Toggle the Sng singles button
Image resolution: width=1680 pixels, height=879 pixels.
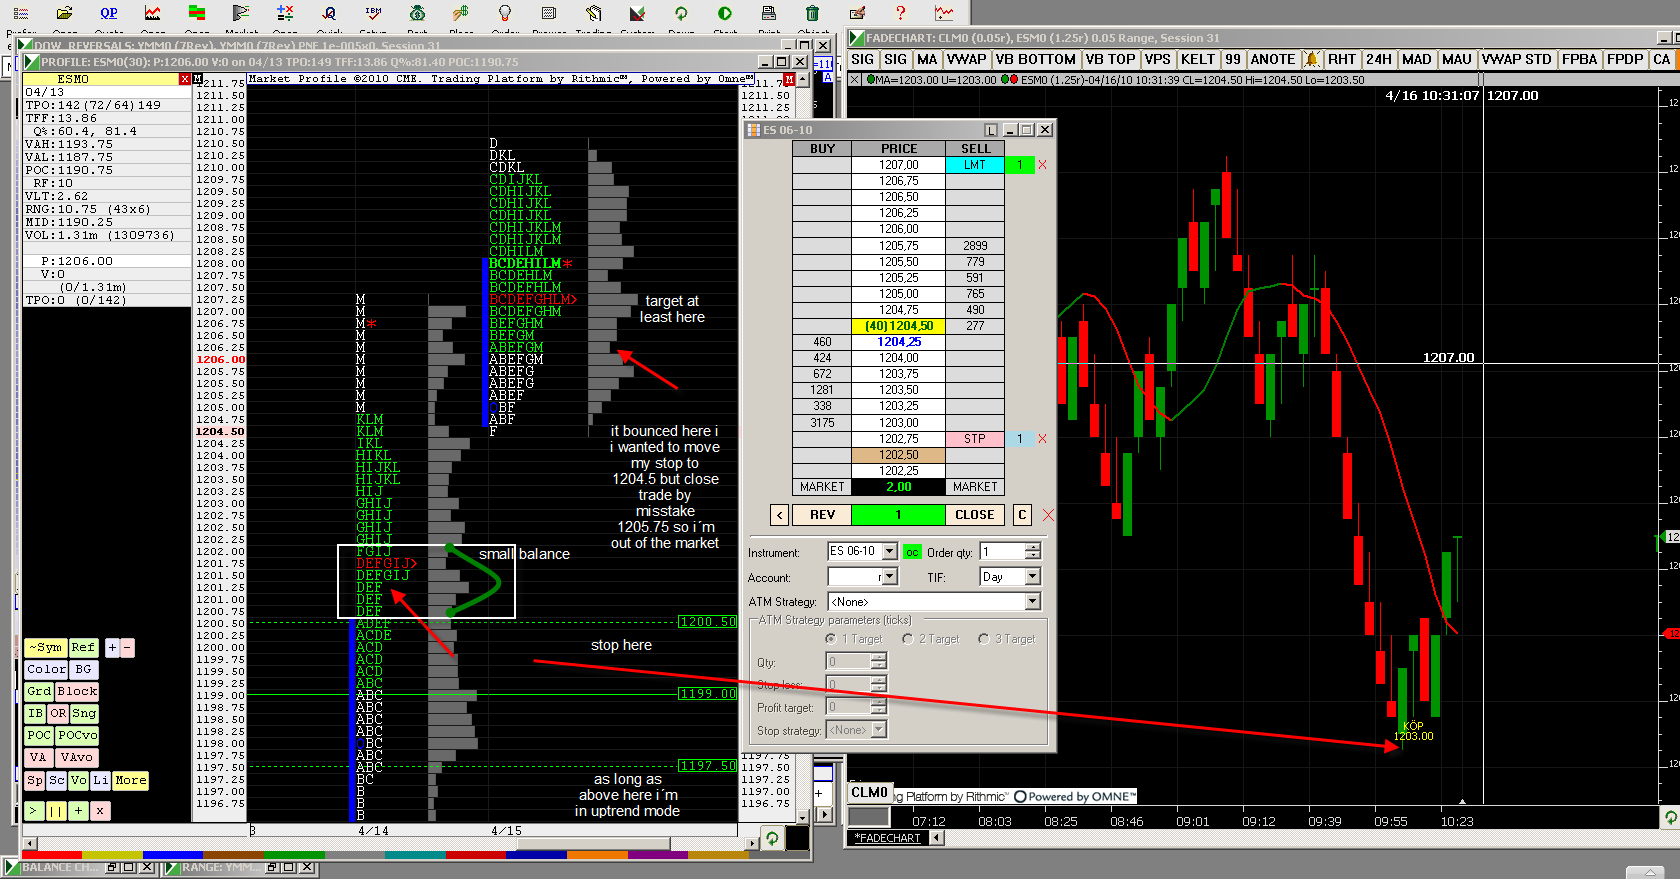(84, 713)
